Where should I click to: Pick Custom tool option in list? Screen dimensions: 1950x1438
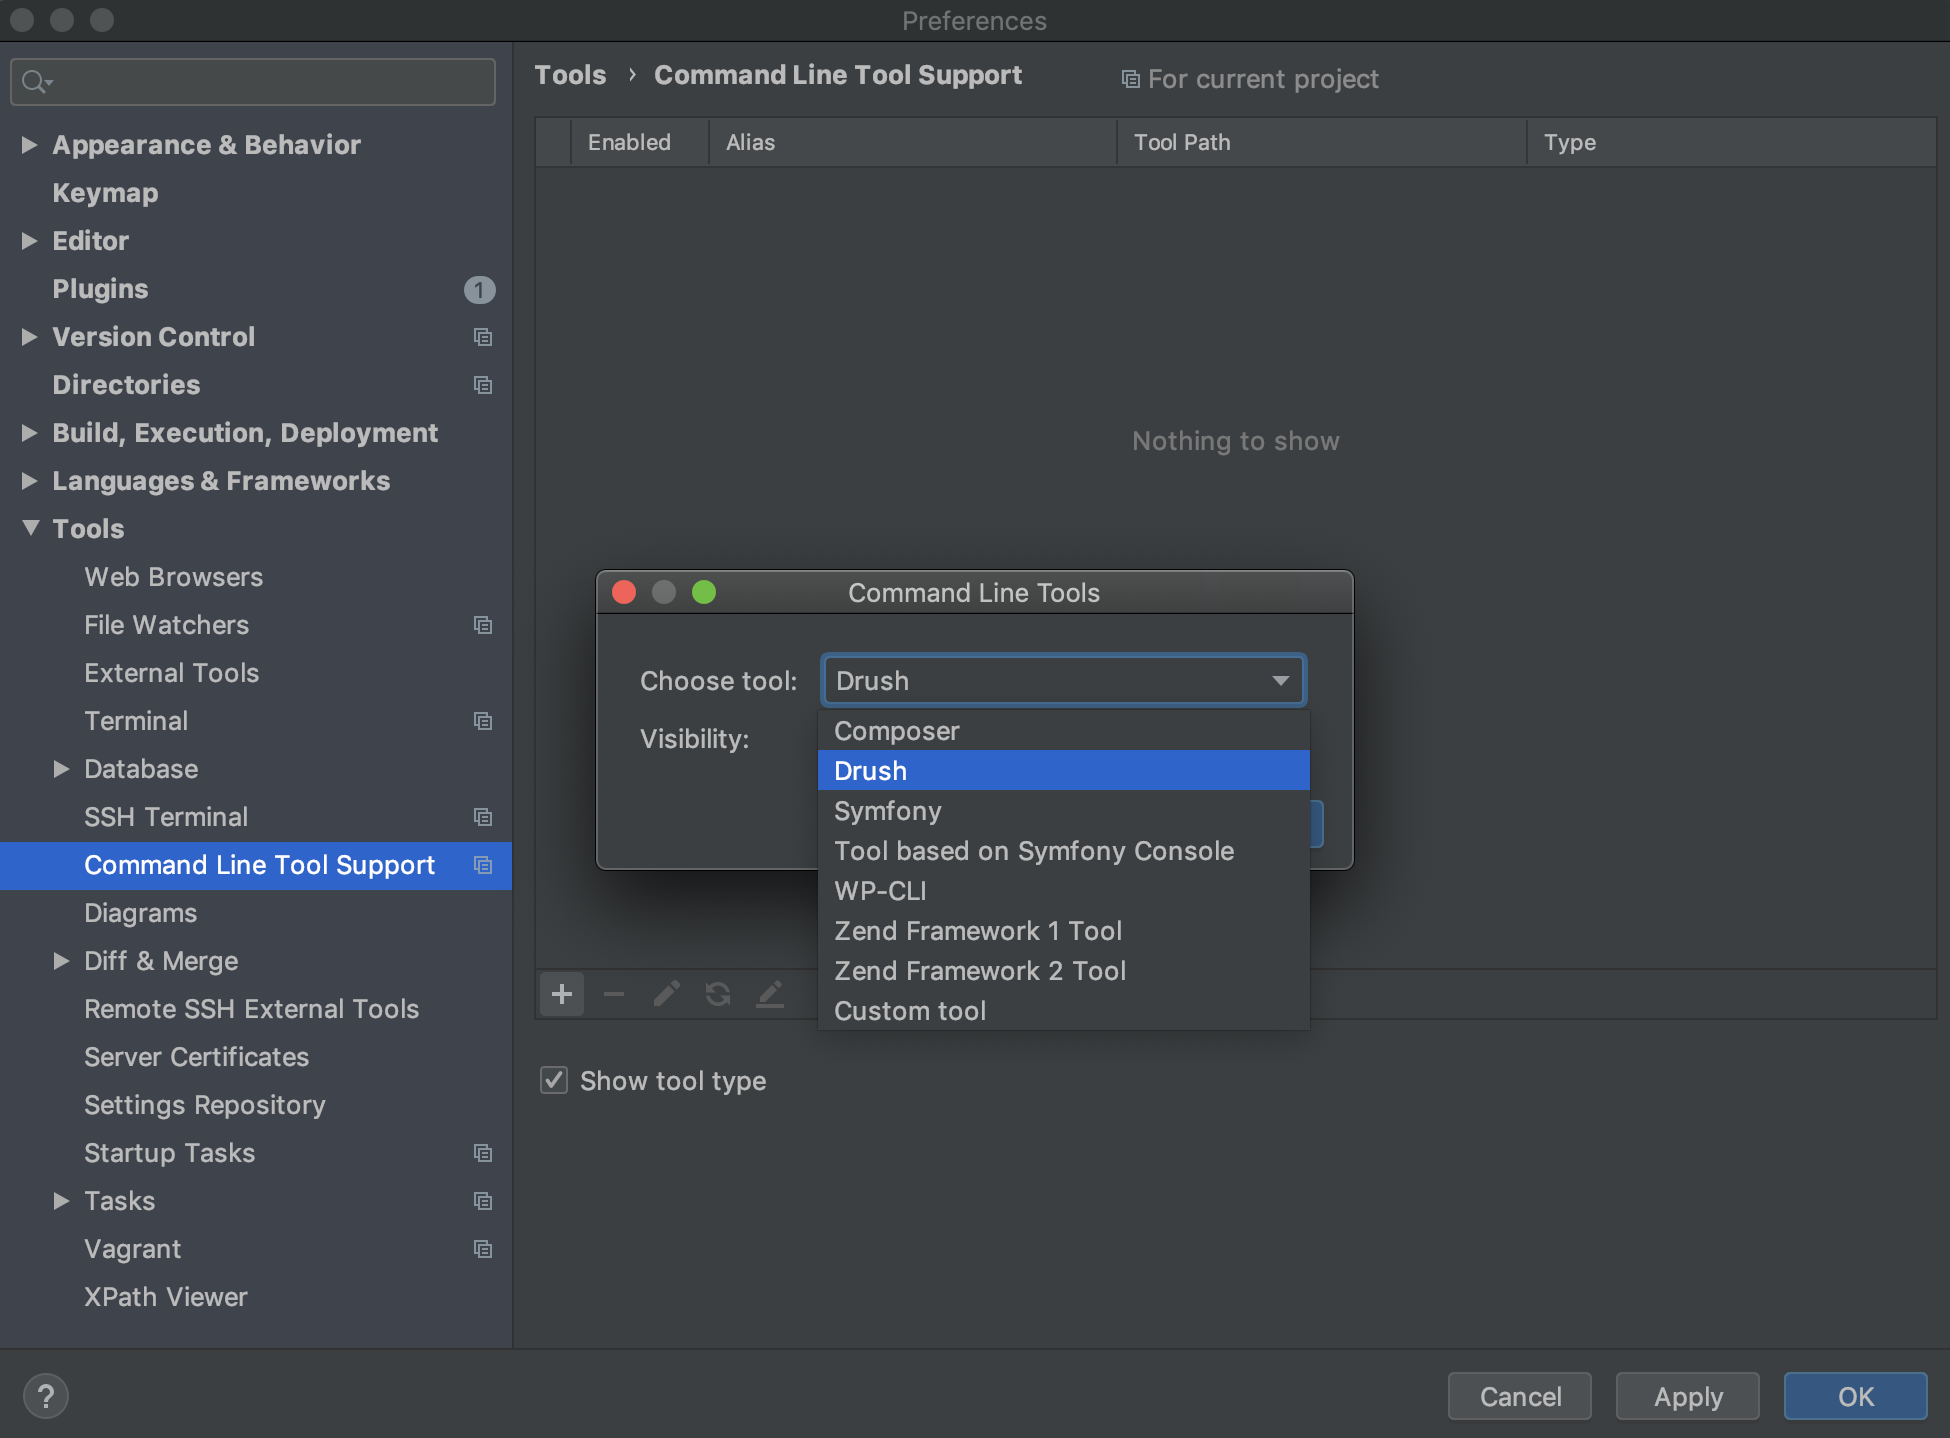coord(910,1011)
